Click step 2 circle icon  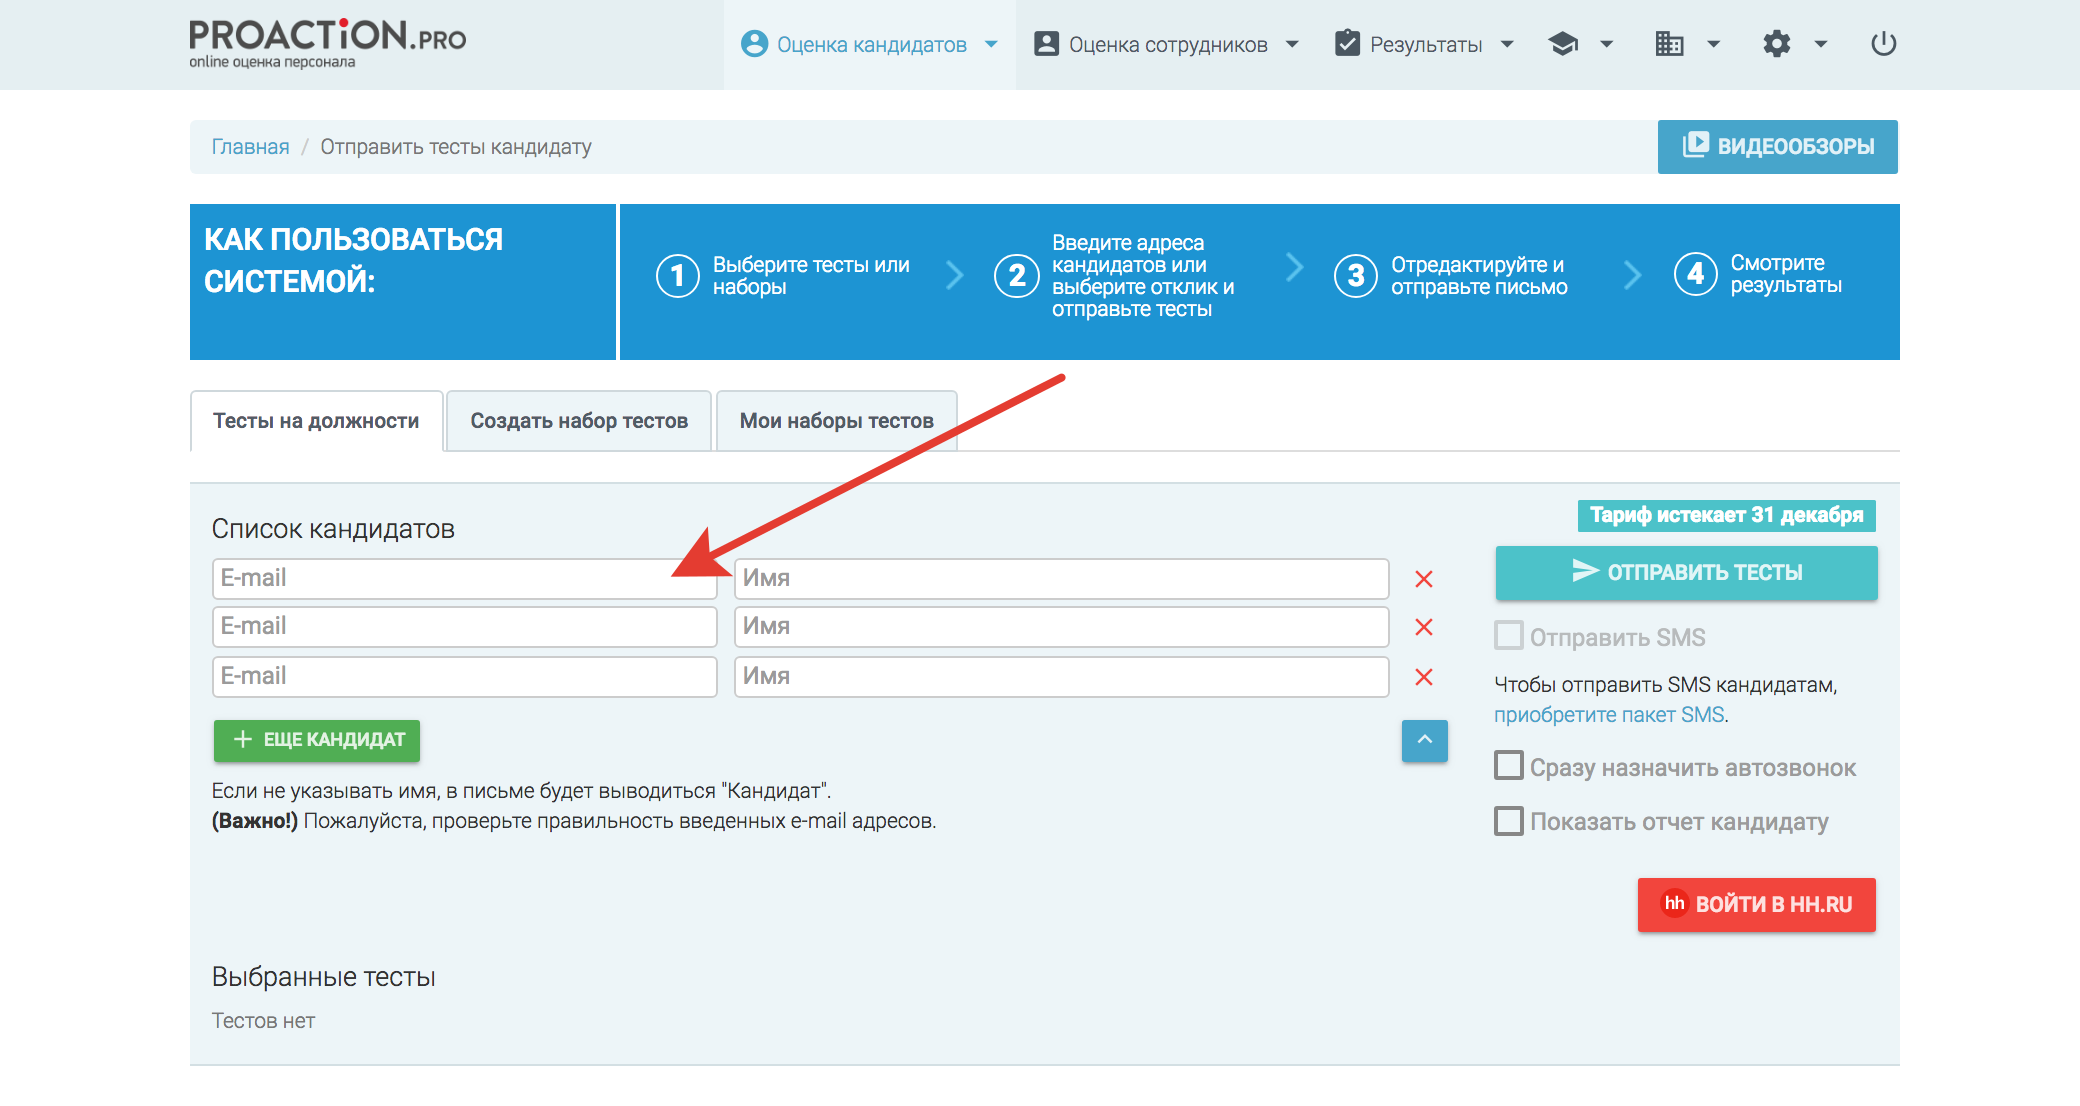pos(1017,275)
